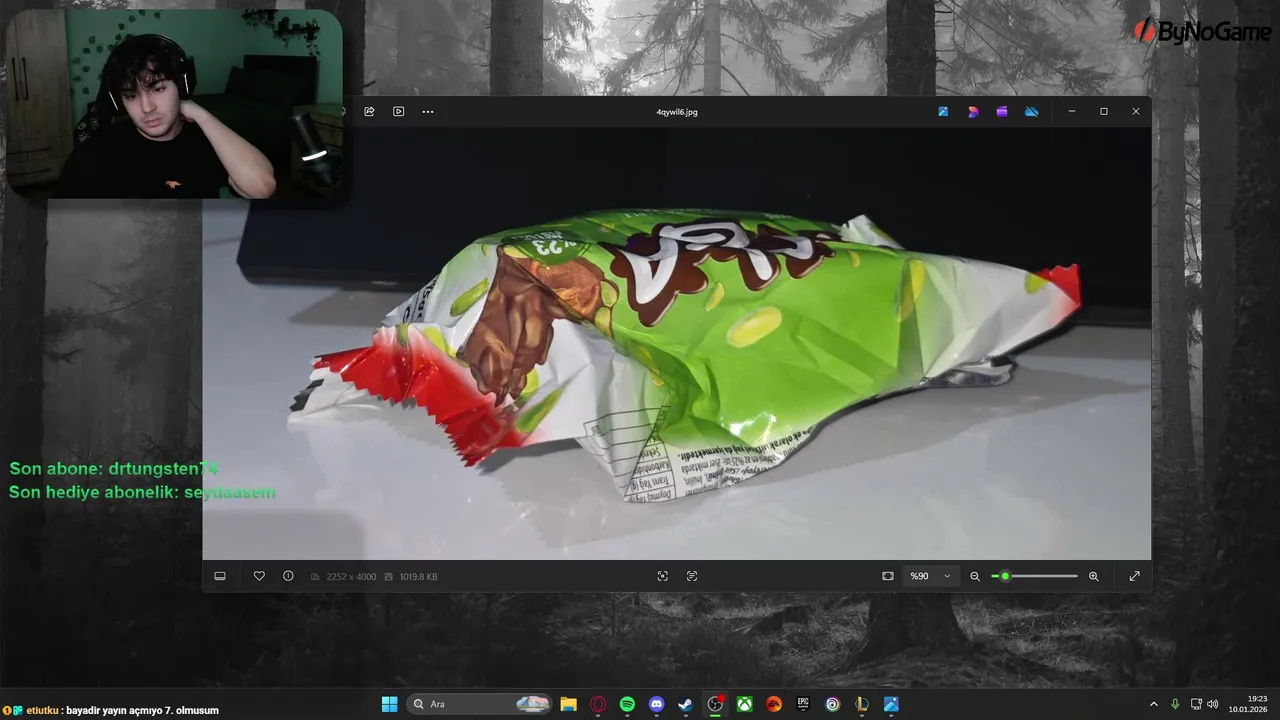The width and height of the screenshot is (1280, 720).
Task: Click the image dimensions 2252 x 4000
Action: coord(351,577)
